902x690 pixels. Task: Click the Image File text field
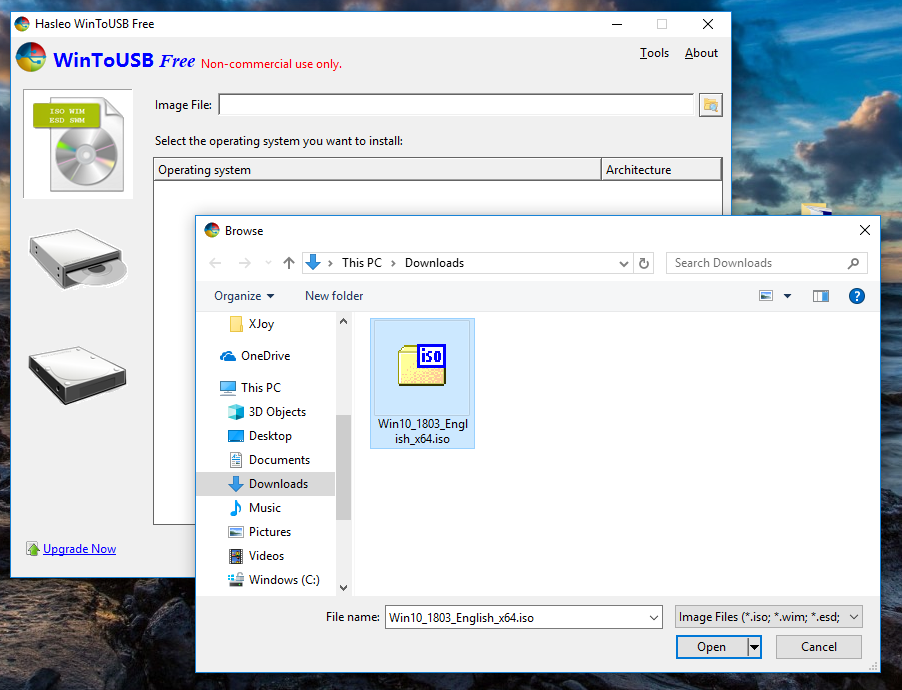(456, 105)
